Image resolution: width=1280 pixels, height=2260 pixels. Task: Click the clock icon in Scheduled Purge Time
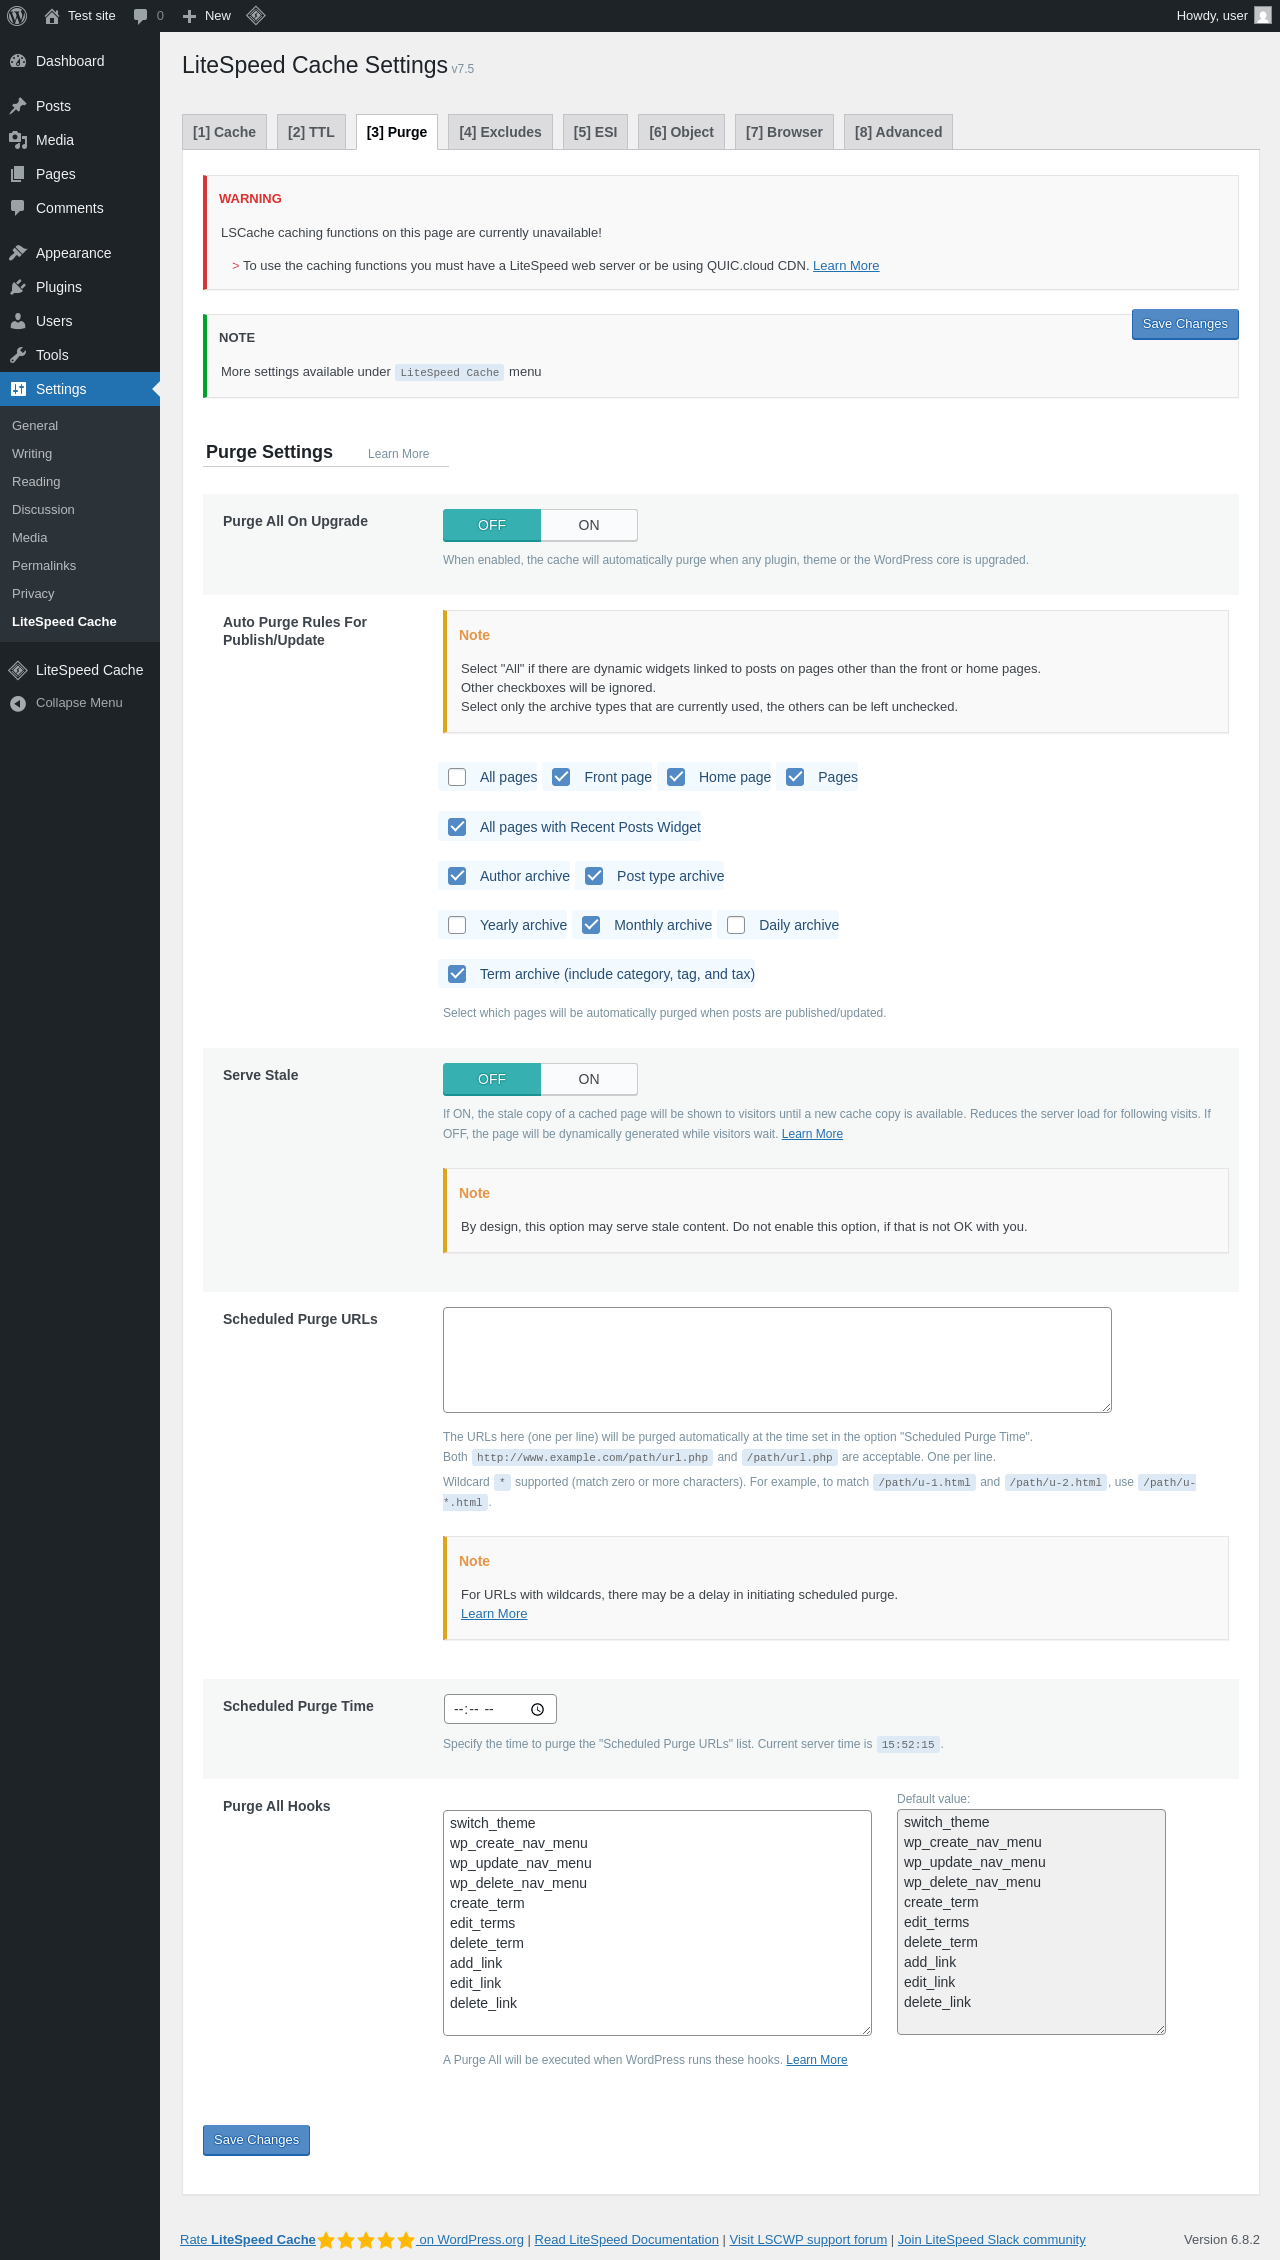(x=537, y=1709)
